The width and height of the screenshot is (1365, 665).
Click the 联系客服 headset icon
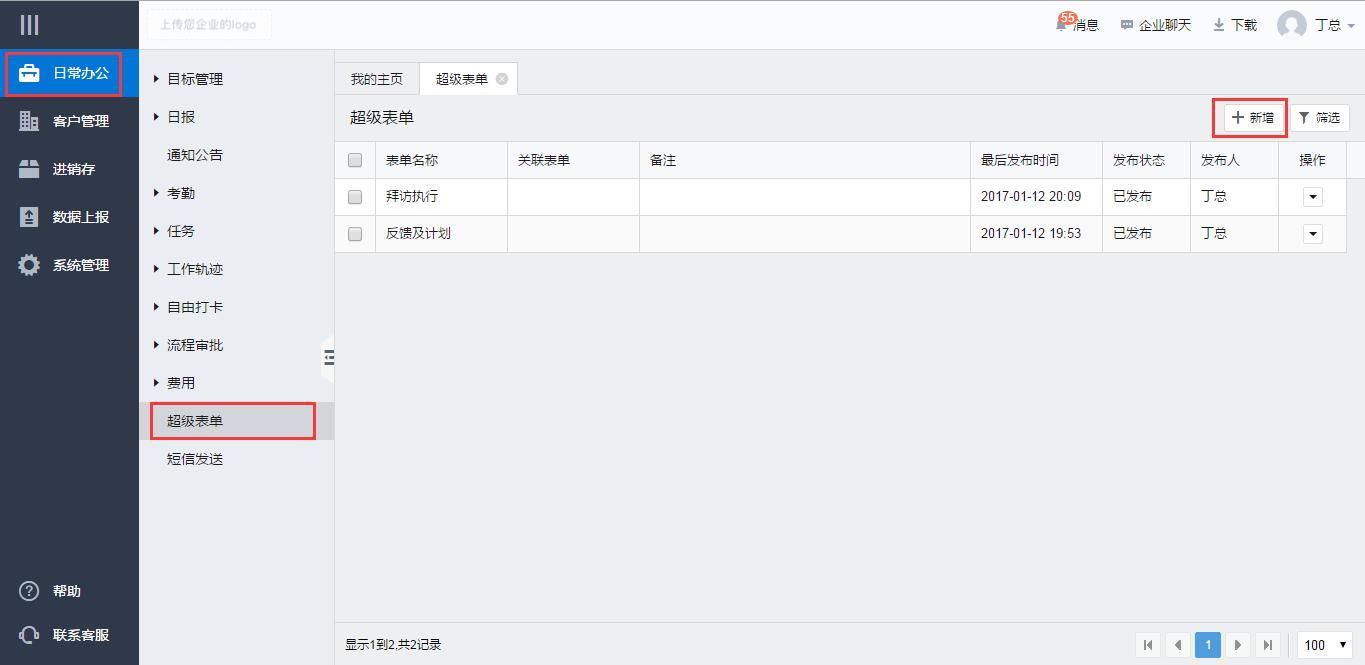click(x=29, y=635)
